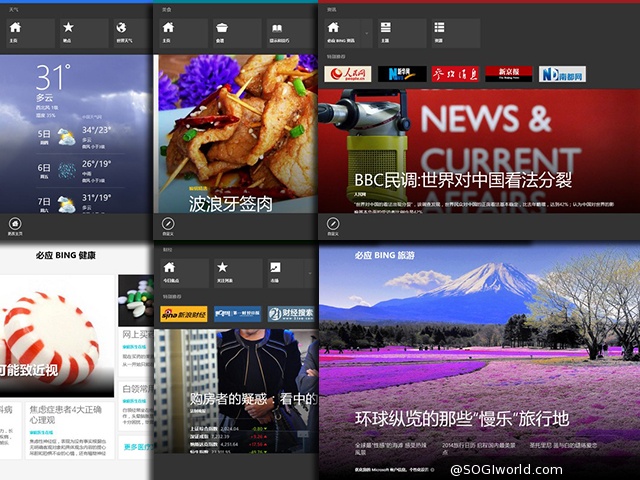Select the 5日 forecast row
640x480 pixels.
tap(80, 137)
